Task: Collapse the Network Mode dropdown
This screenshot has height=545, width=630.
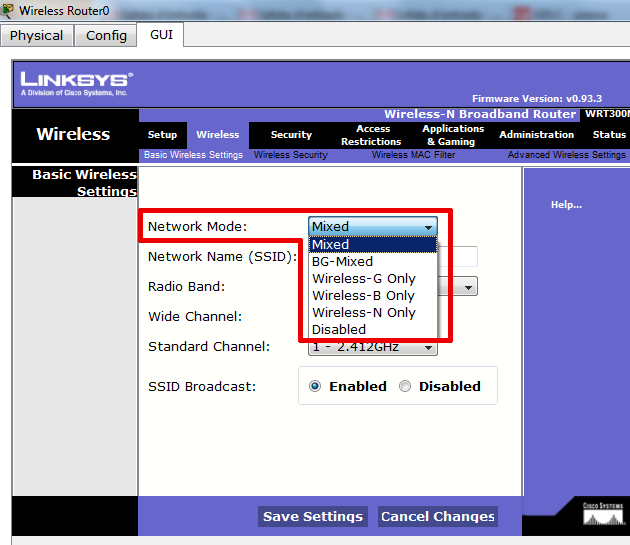Action: pos(429,227)
